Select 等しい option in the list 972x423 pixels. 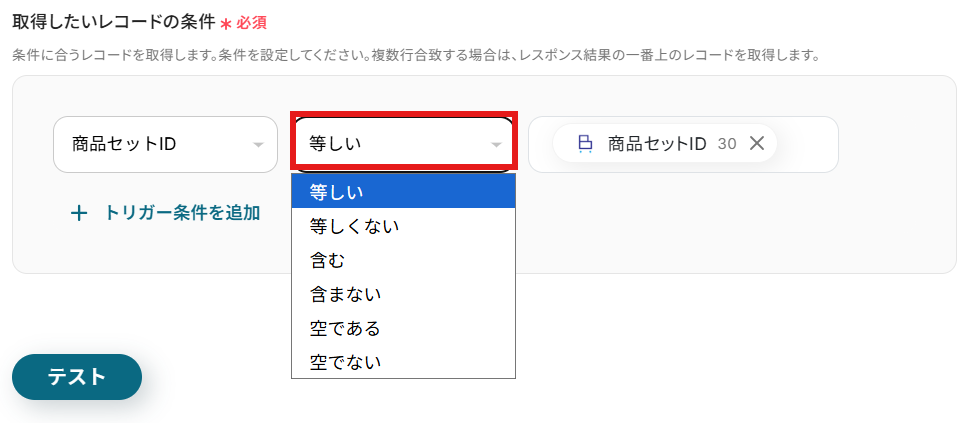pos(404,192)
